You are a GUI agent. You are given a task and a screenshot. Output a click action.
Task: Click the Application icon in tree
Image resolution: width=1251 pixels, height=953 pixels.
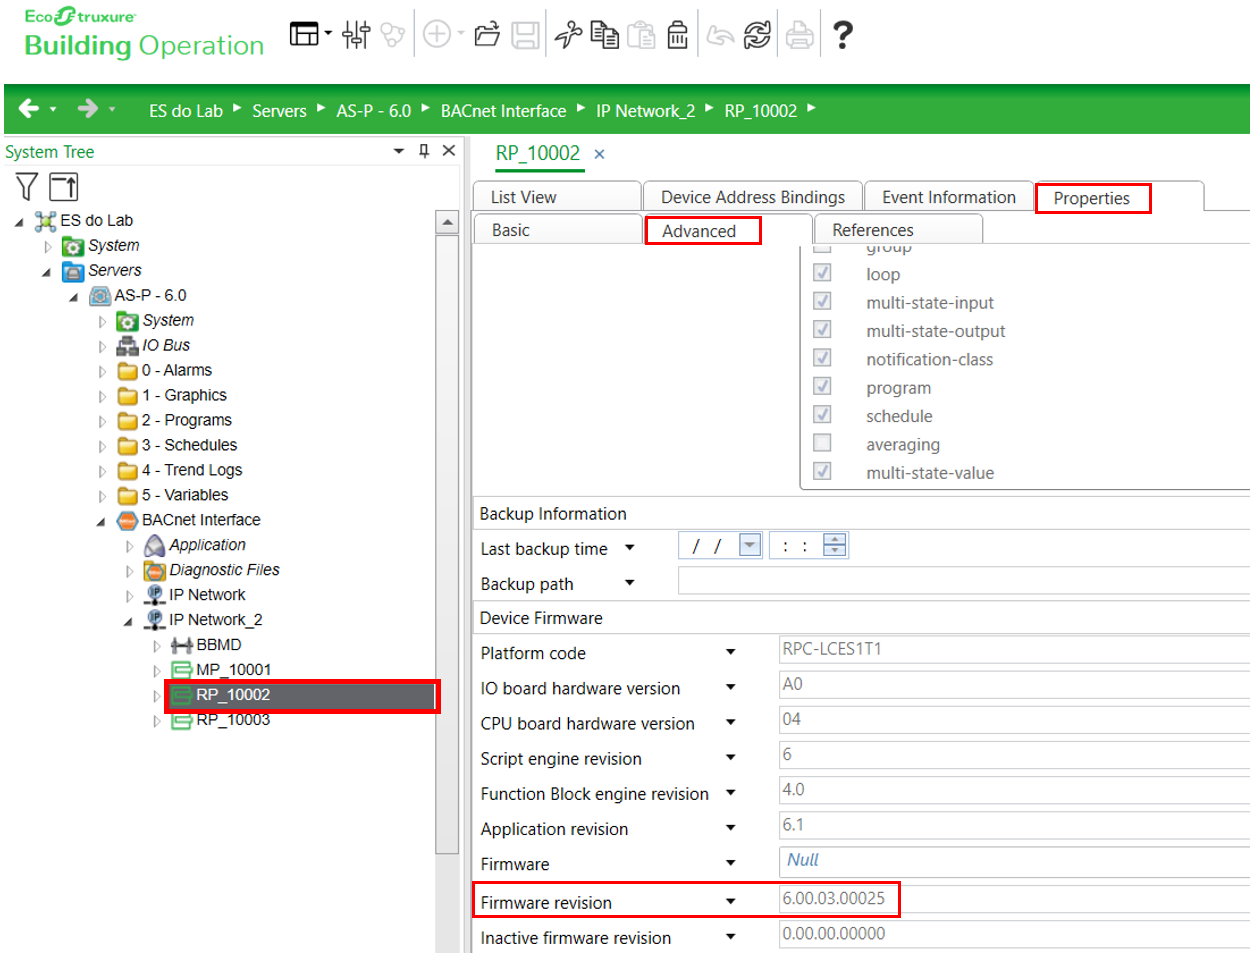point(154,545)
